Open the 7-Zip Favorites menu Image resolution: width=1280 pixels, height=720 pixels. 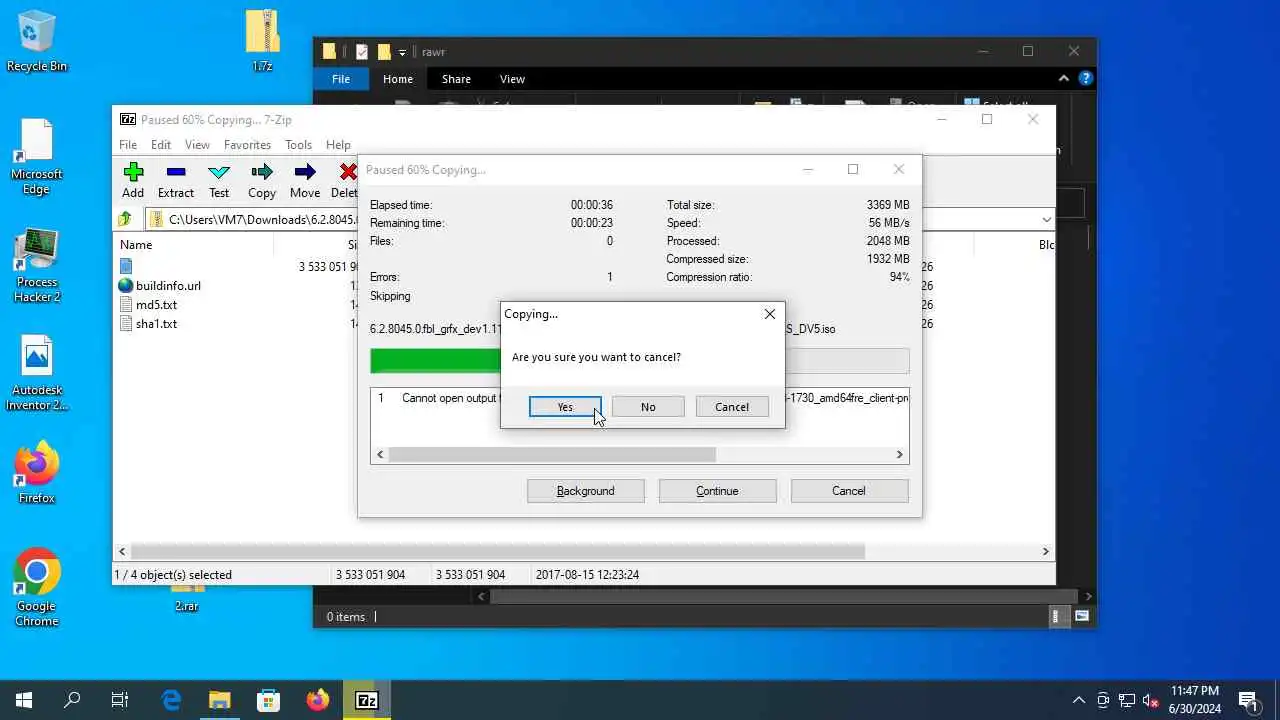point(247,145)
